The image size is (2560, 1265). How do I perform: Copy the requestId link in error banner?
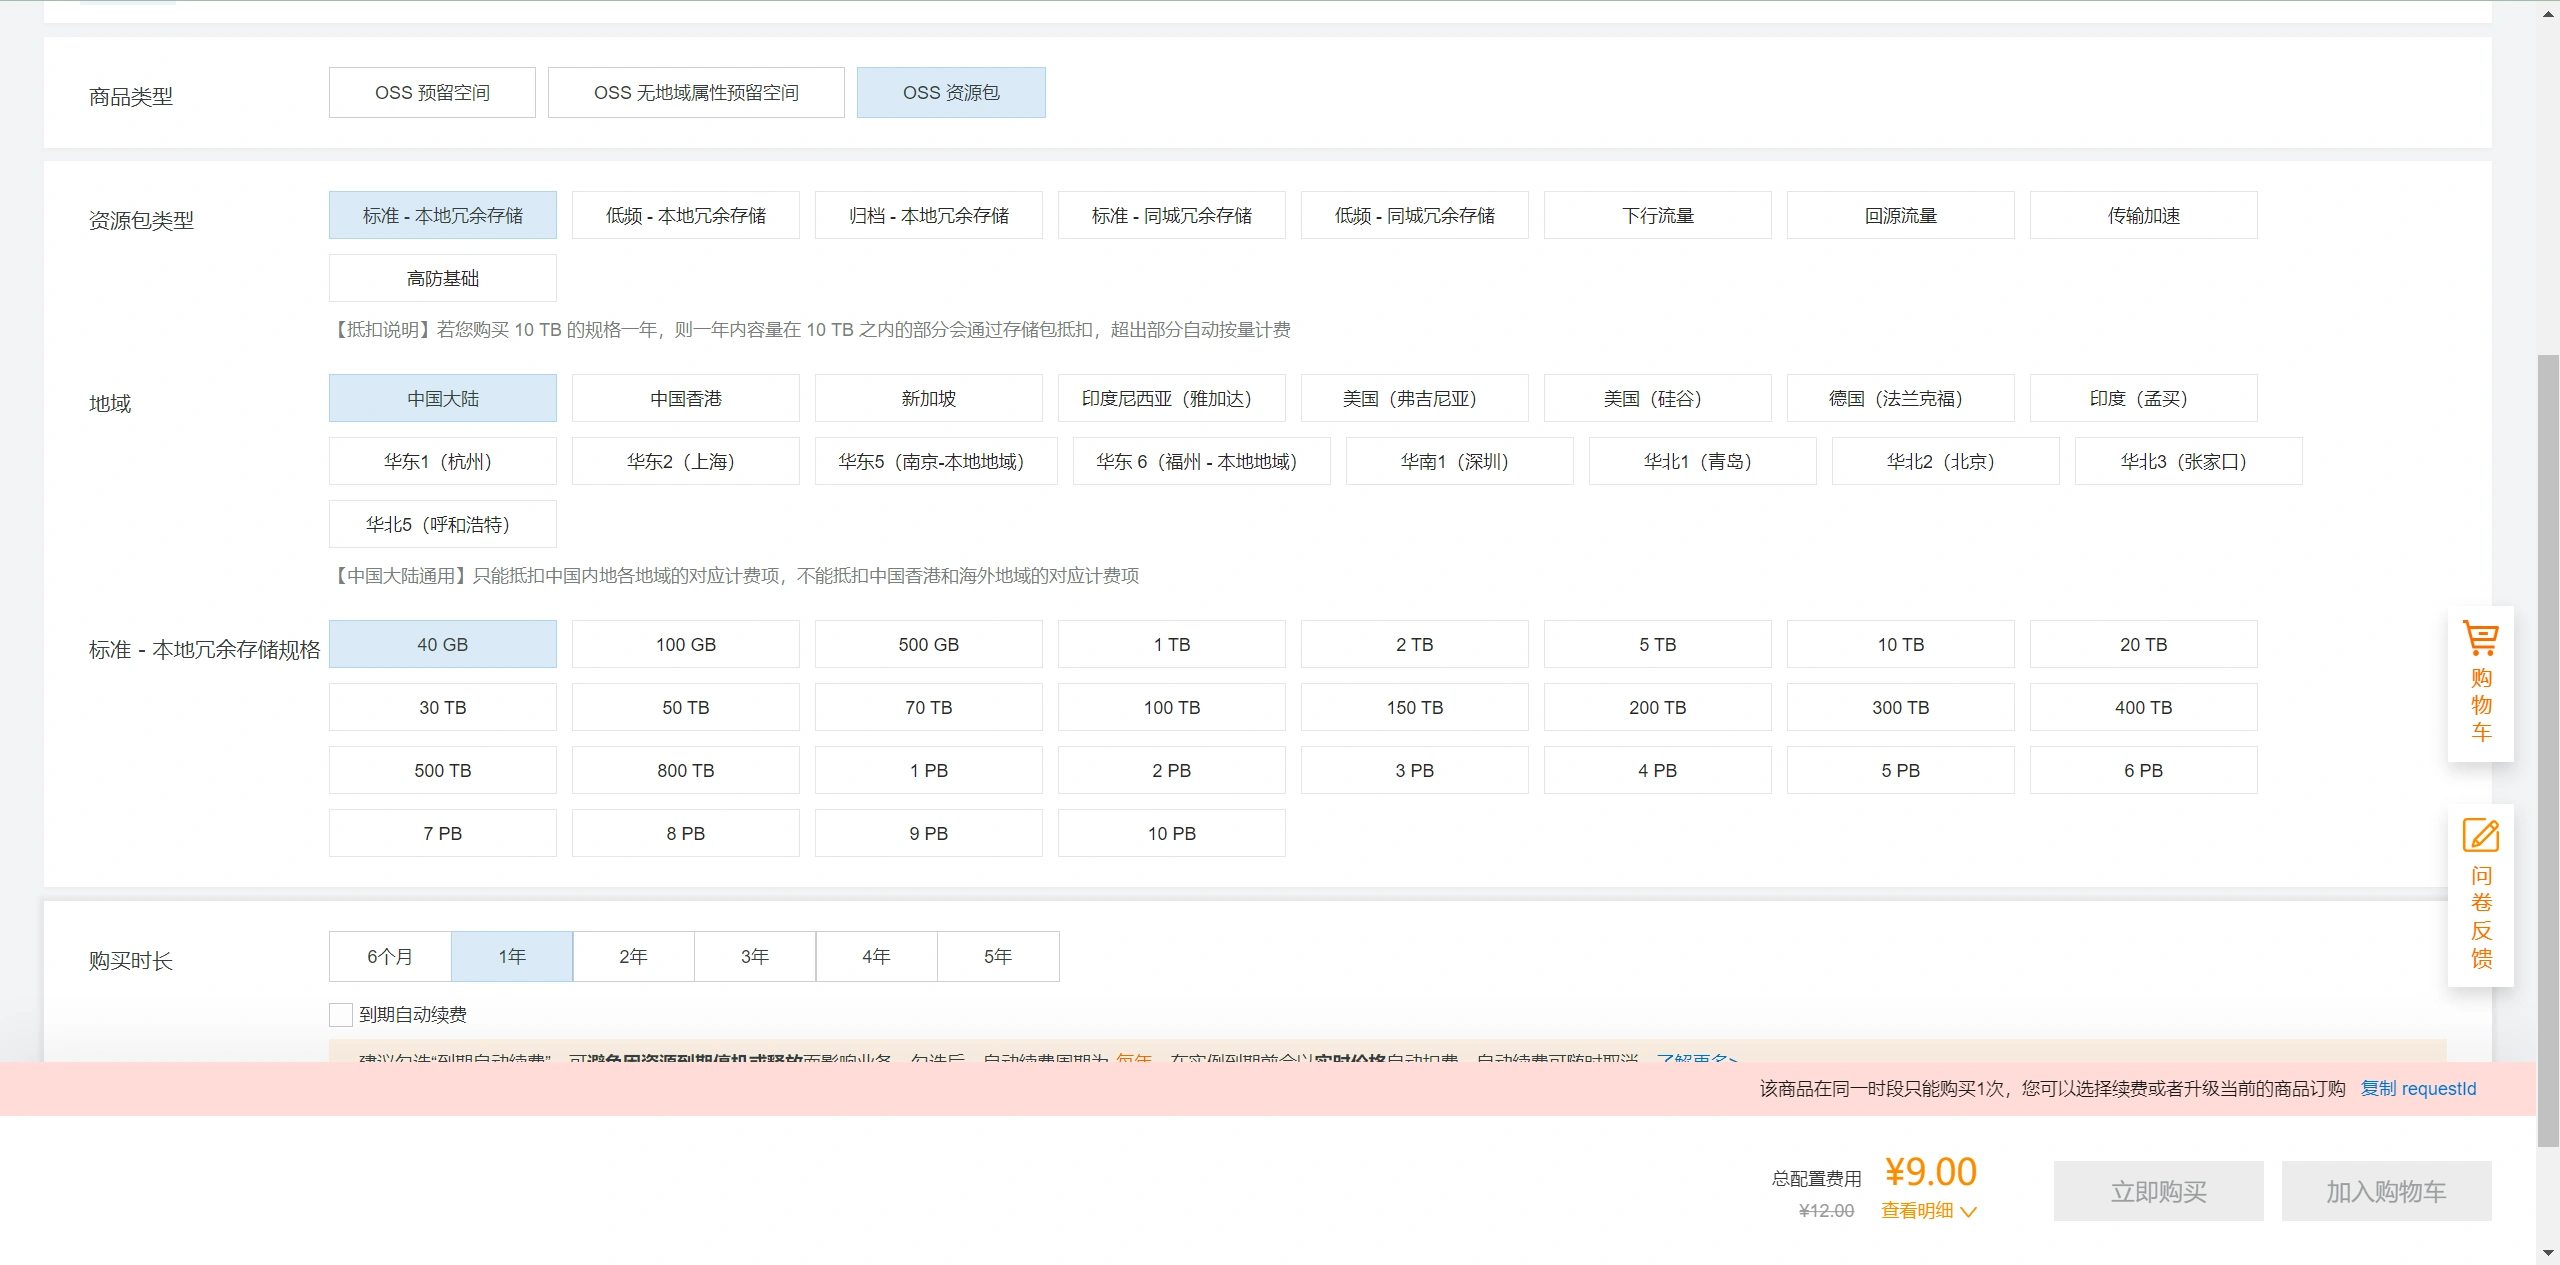click(x=2418, y=1089)
